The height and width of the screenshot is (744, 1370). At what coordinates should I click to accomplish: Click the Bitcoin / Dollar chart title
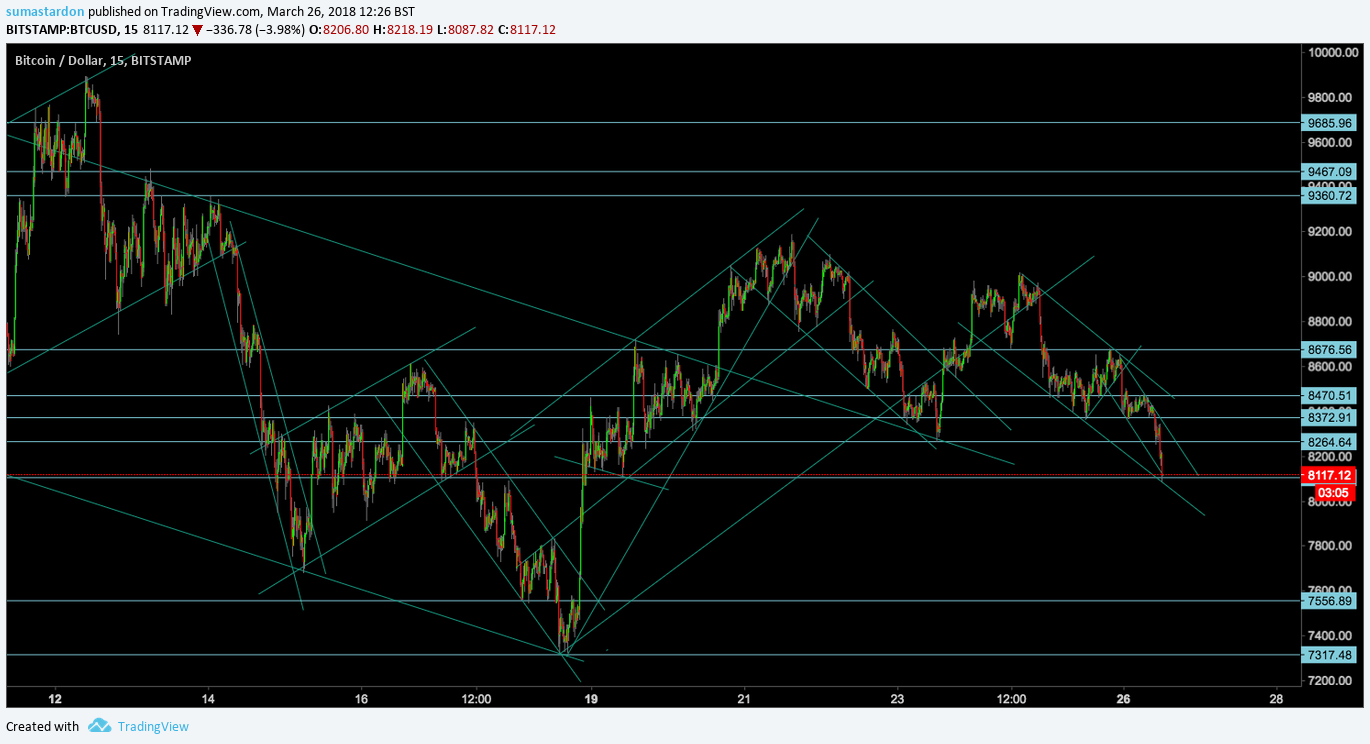tap(103, 60)
